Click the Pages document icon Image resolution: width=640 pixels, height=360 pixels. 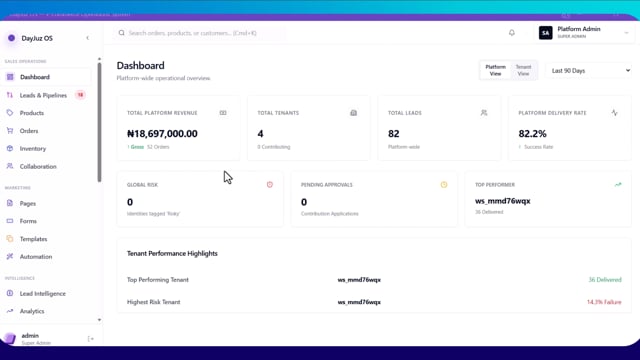(x=10, y=203)
